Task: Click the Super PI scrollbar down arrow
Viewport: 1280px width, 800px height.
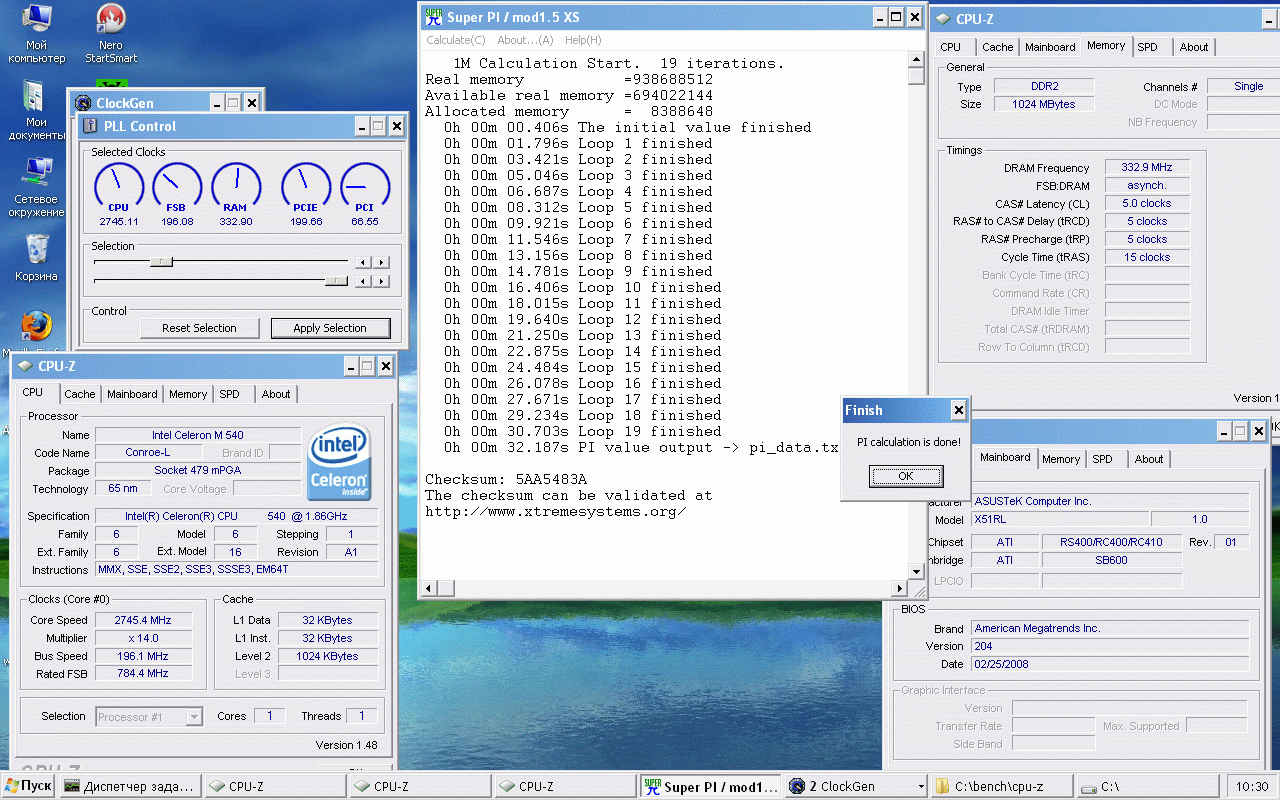Action: [x=916, y=572]
